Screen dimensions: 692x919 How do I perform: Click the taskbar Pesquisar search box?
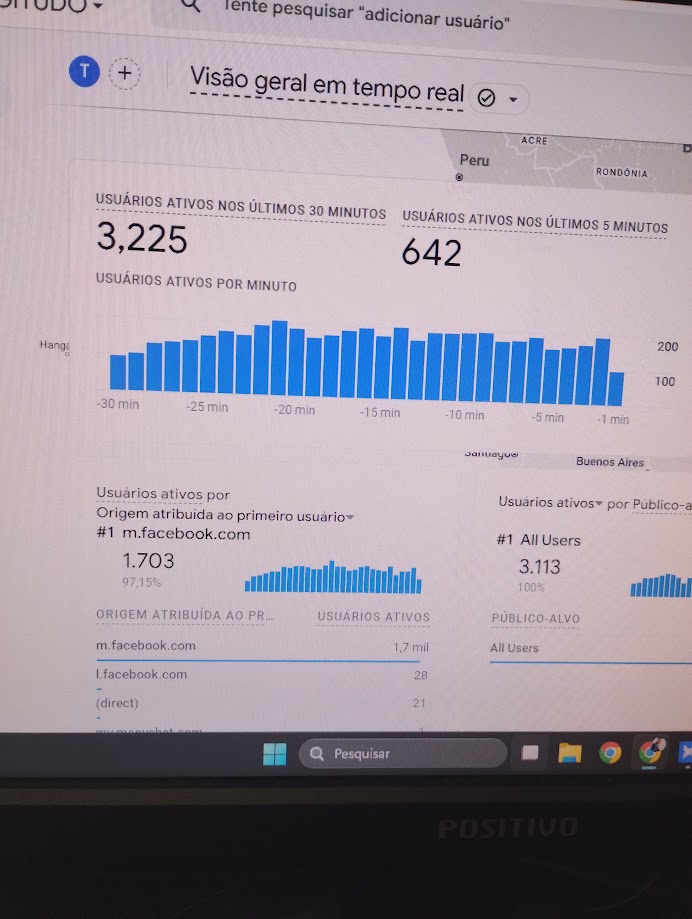click(x=403, y=753)
